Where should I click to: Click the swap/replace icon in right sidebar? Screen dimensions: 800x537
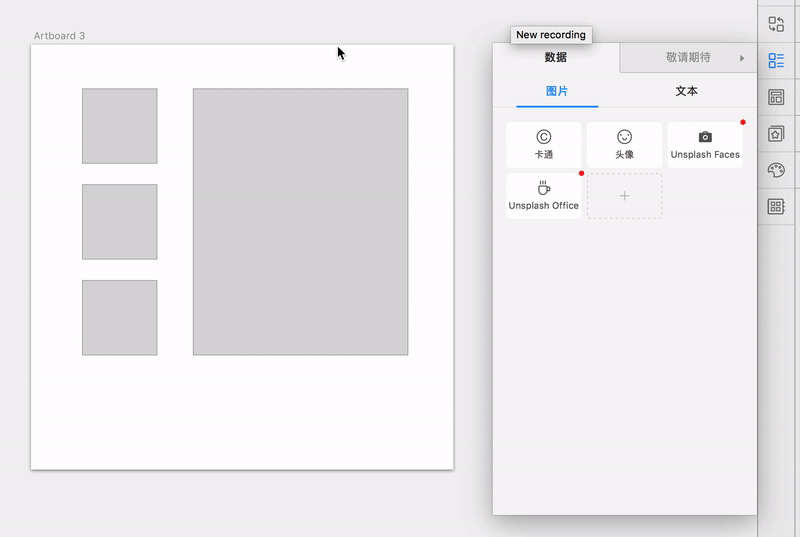[x=776, y=24]
